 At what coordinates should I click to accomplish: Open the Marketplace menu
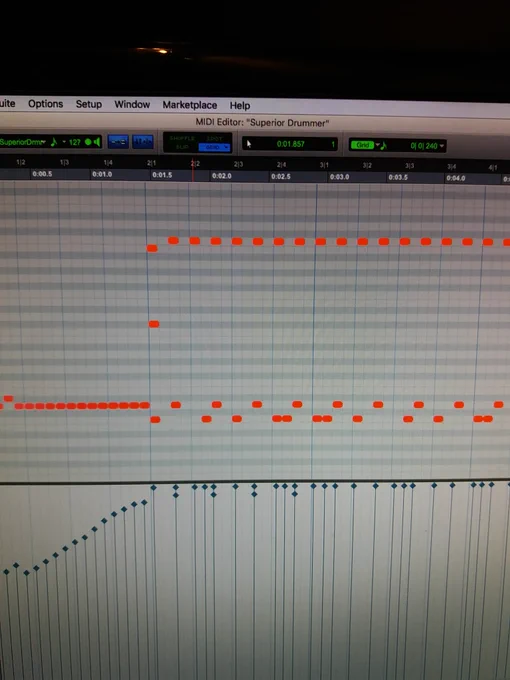[190, 105]
